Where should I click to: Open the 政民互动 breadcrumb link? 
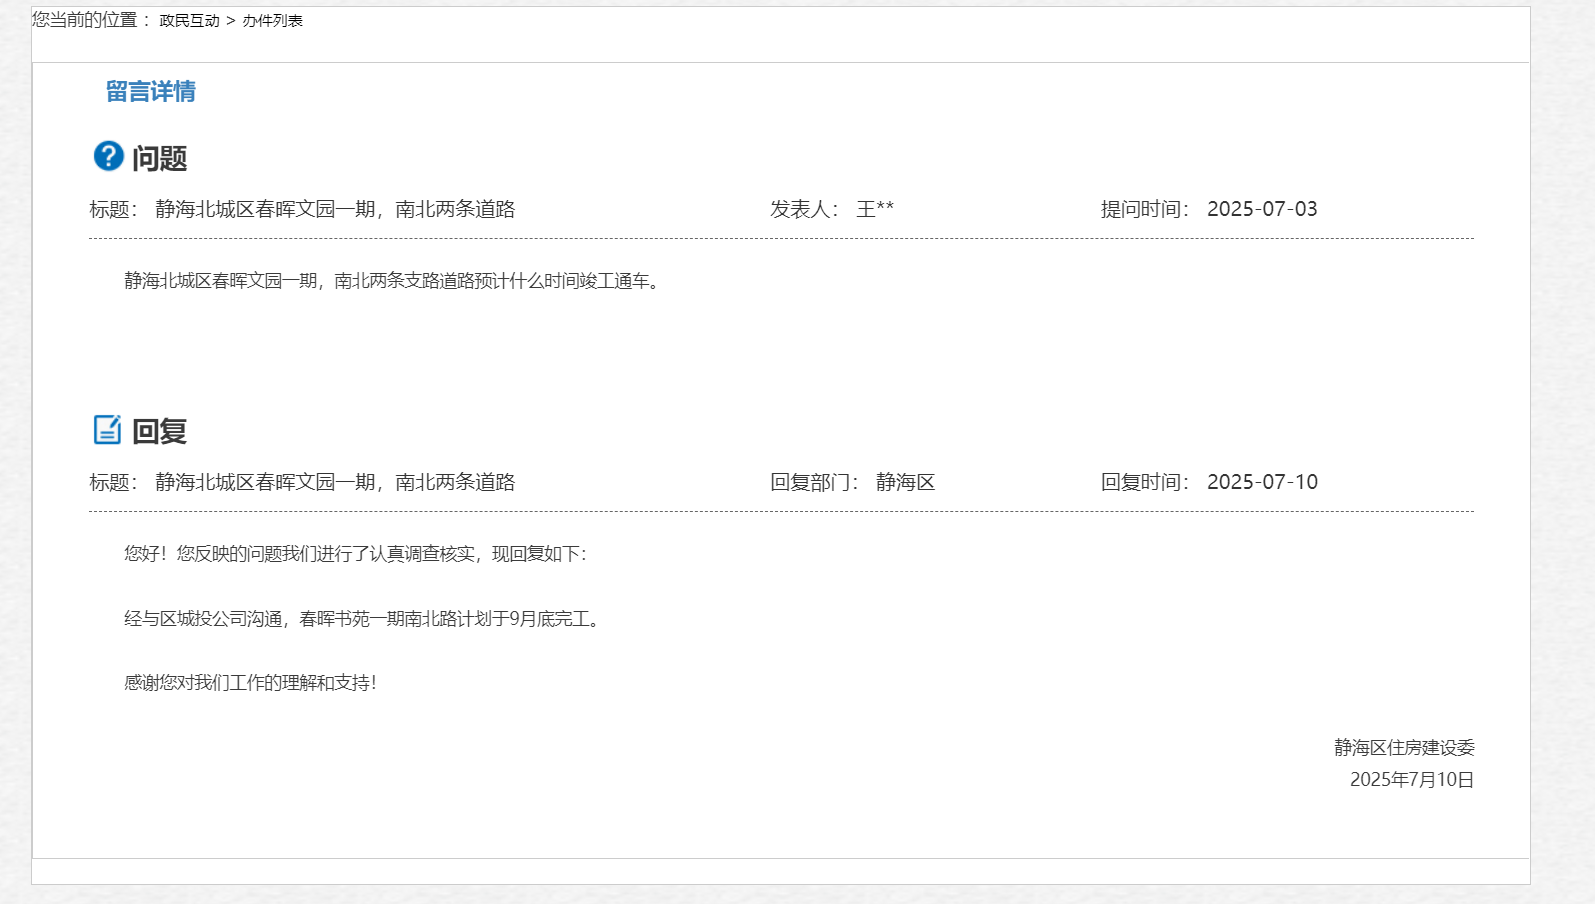(x=189, y=21)
